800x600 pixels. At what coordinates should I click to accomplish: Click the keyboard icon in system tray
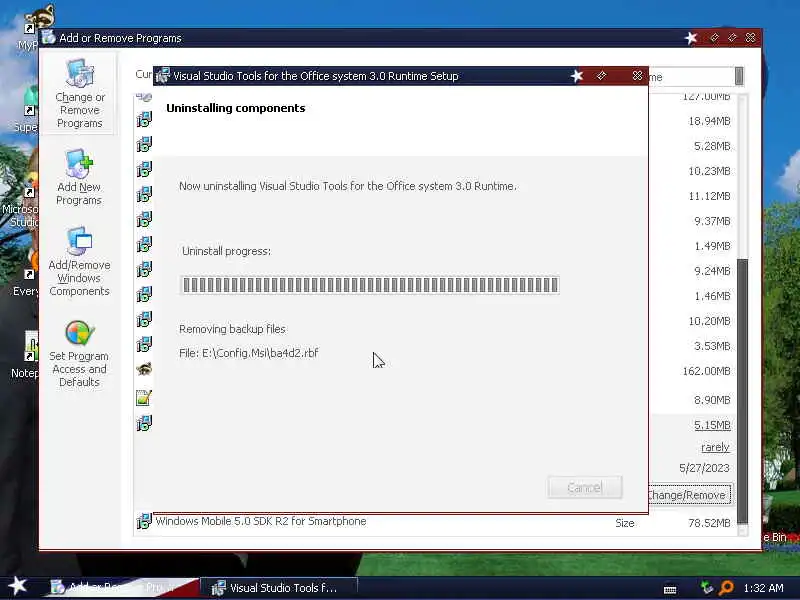click(670, 589)
